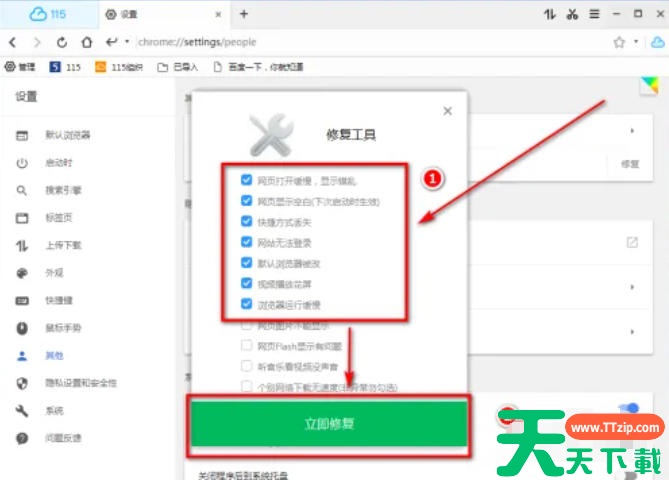Click the 上传下载 arrows icon in sidebar

click(x=22, y=246)
